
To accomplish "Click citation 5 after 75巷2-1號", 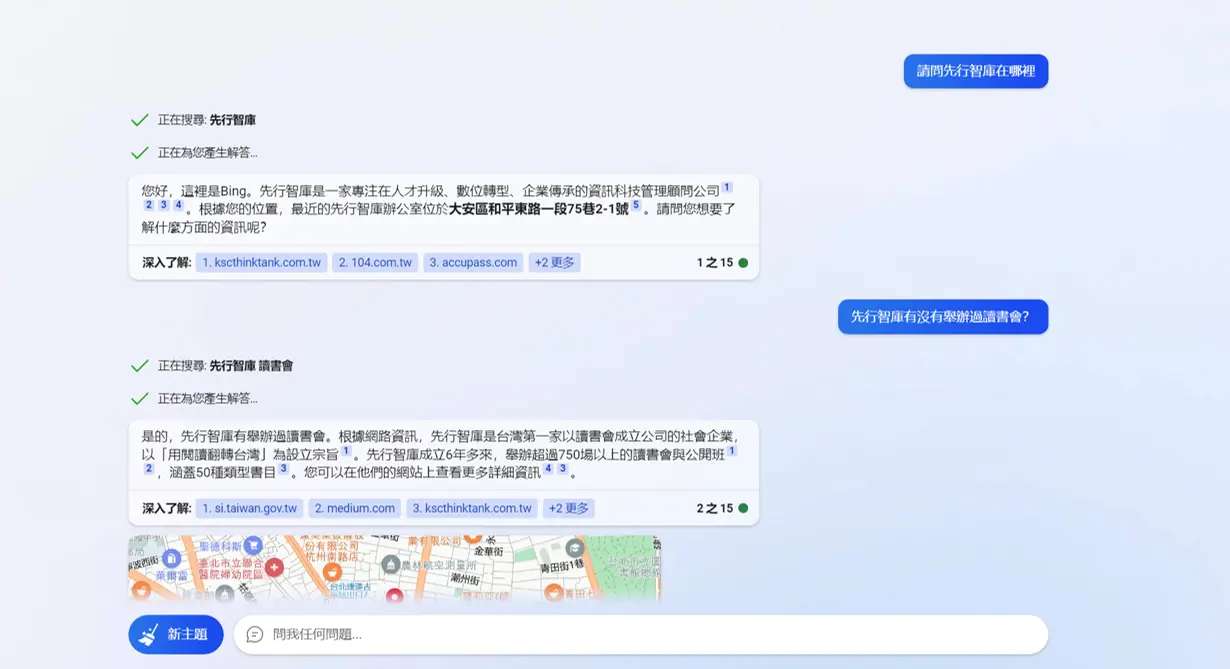I will click(x=636, y=205).
